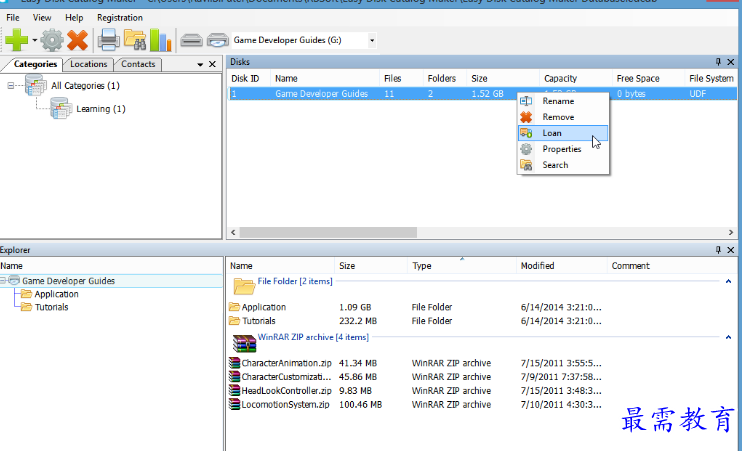
Task: Select HeadLookController.zip in file list
Action: pos(286,391)
